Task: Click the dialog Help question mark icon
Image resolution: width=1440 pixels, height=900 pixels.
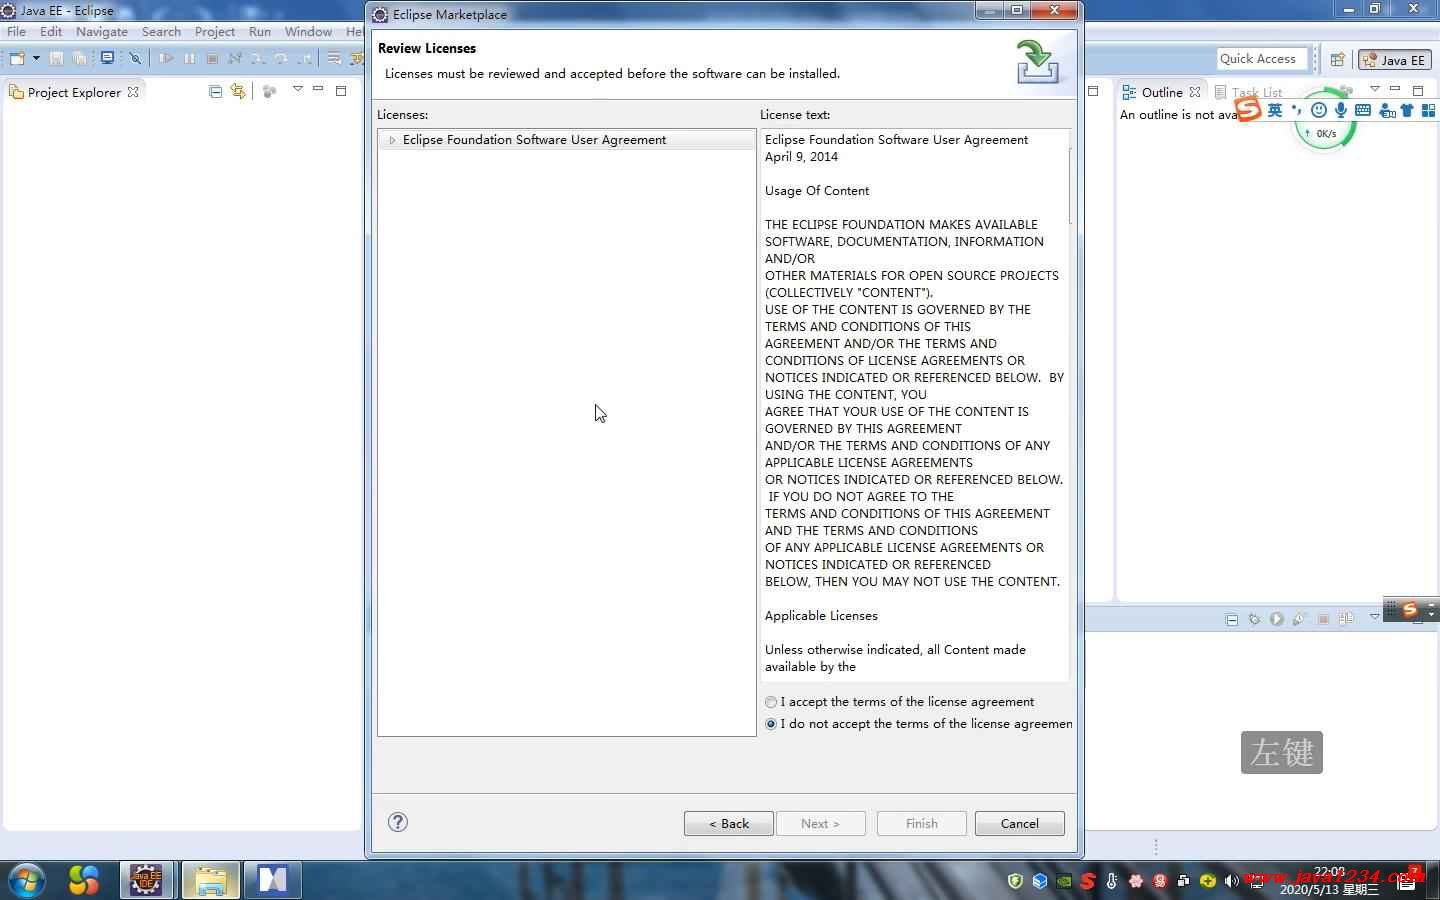Action: 398,822
